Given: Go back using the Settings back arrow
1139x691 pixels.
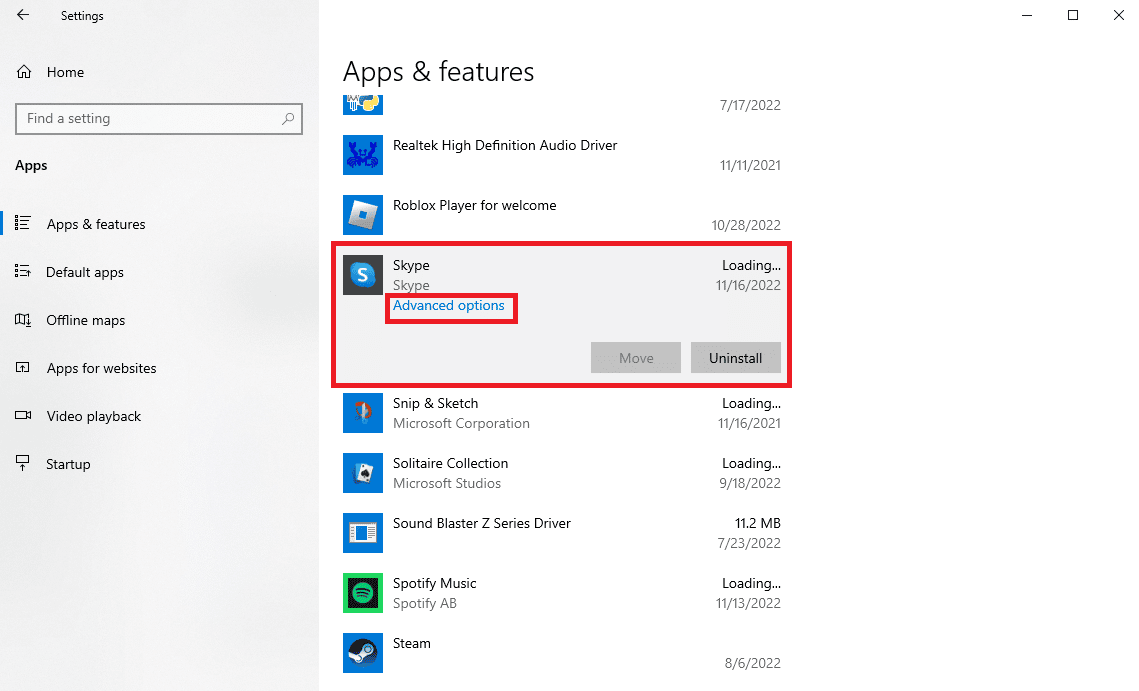Looking at the screenshot, I should click(23, 15).
